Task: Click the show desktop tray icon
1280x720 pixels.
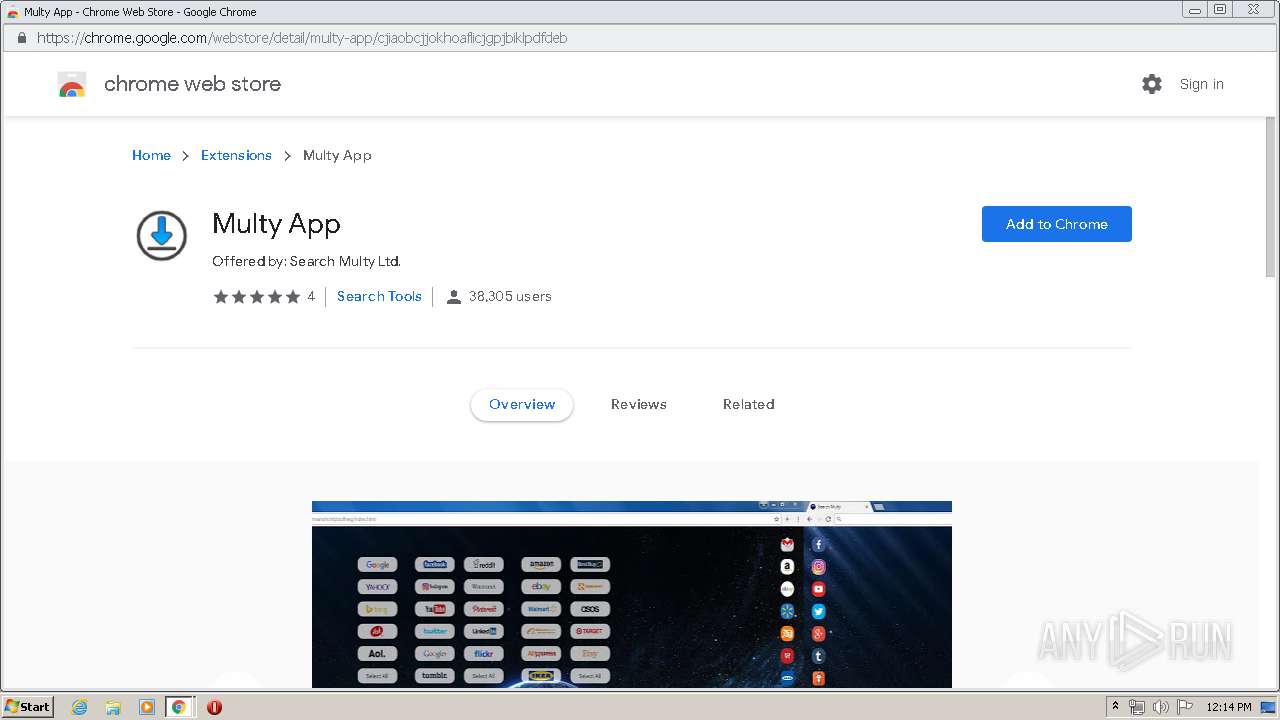Action: (x=1268, y=707)
